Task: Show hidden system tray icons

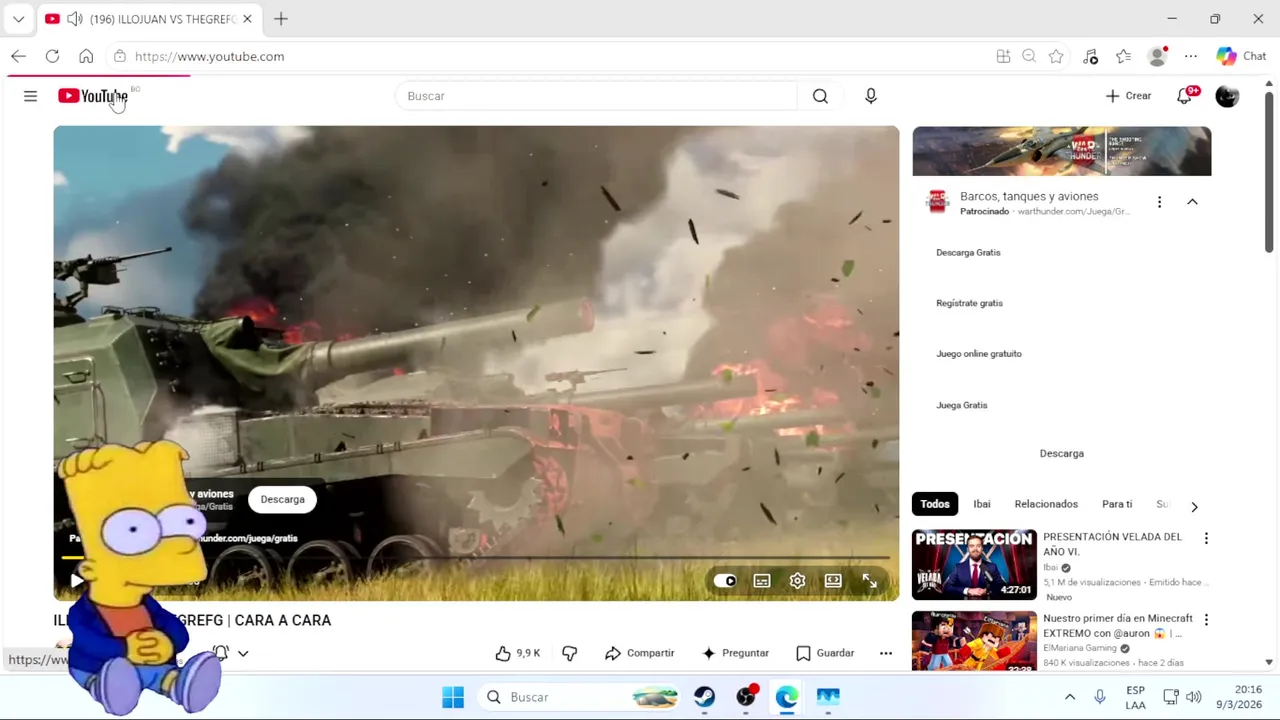Action: [x=1069, y=697]
